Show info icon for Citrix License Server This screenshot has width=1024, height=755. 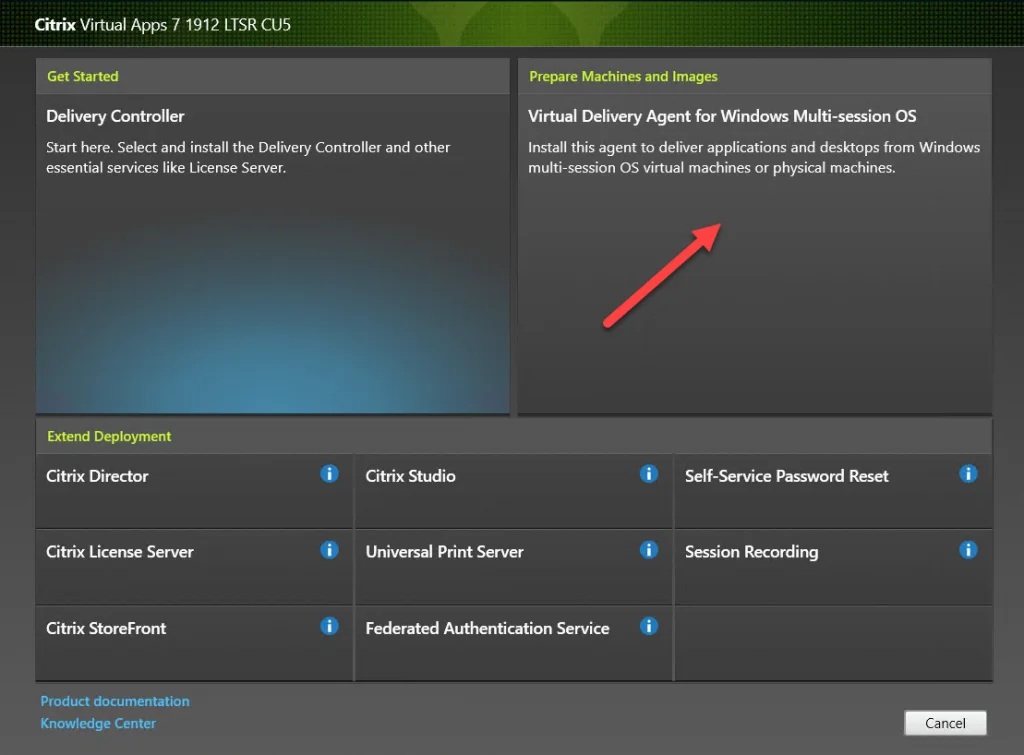pos(329,550)
